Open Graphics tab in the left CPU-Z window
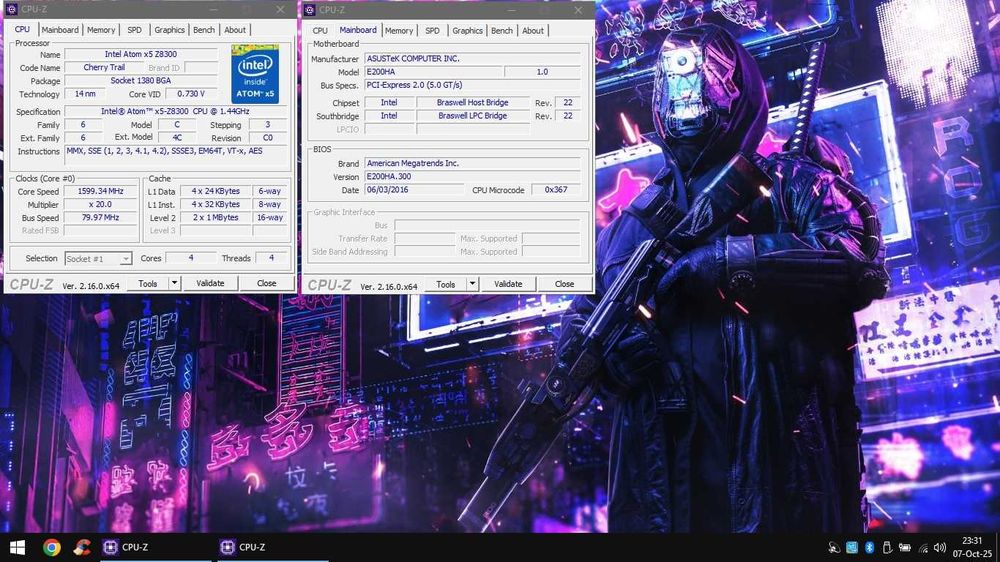 pyautogui.click(x=170, y=30)
